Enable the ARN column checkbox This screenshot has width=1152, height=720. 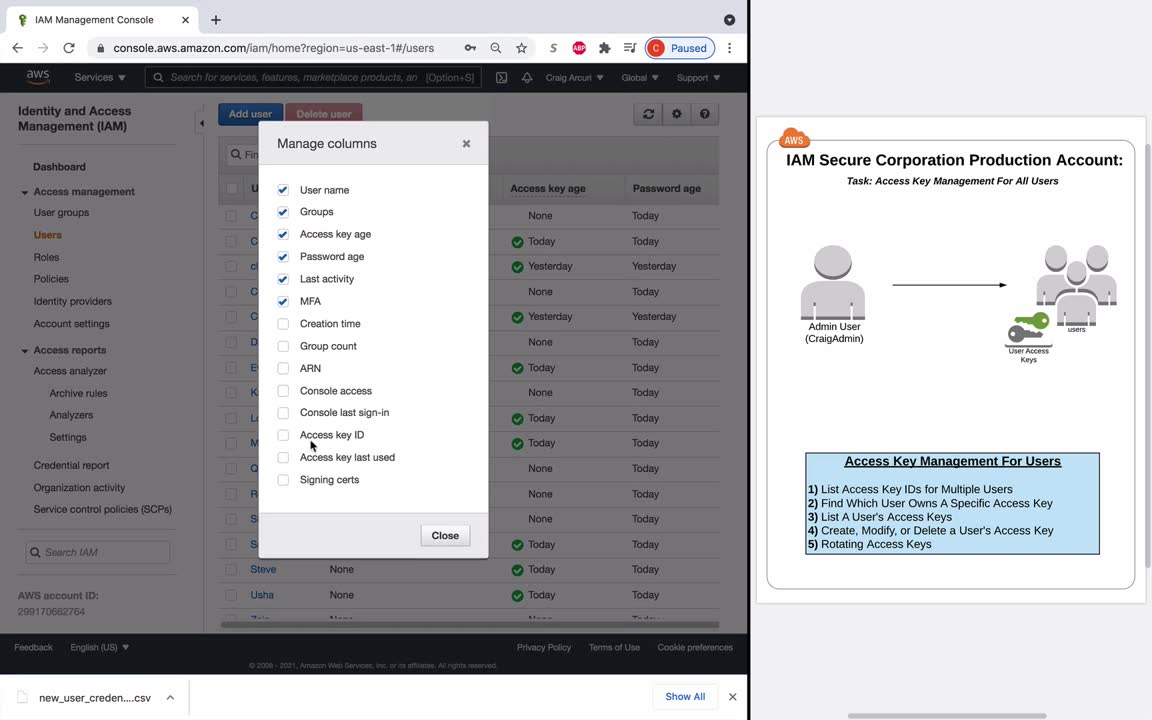click(283, 368)
